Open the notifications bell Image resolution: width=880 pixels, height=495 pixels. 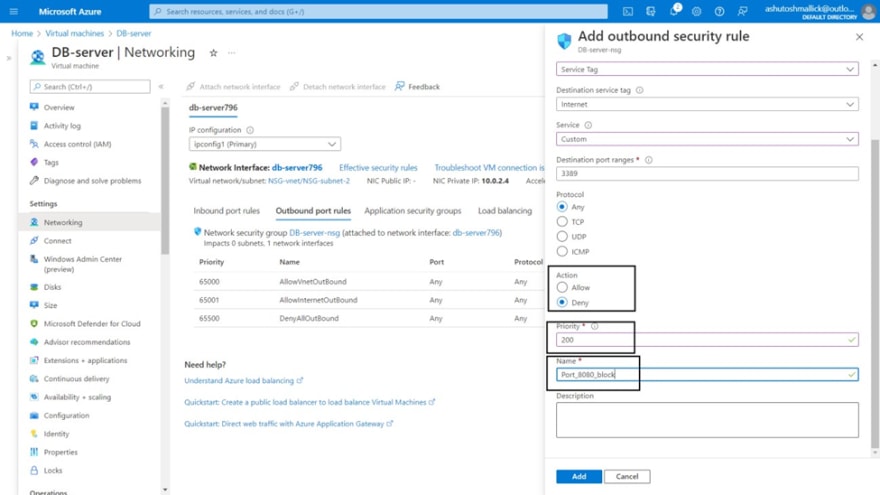tap(674, 11)
